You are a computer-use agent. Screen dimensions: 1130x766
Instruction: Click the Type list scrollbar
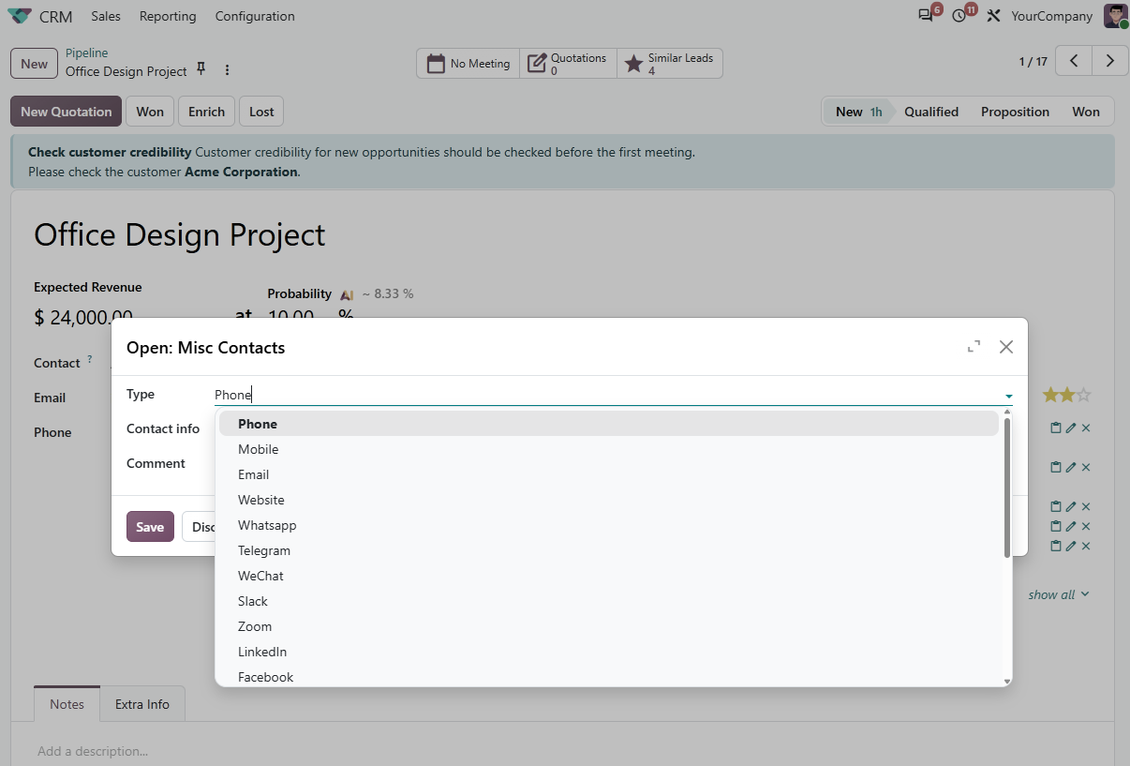pyautogui.click(x=1007, y=486)
